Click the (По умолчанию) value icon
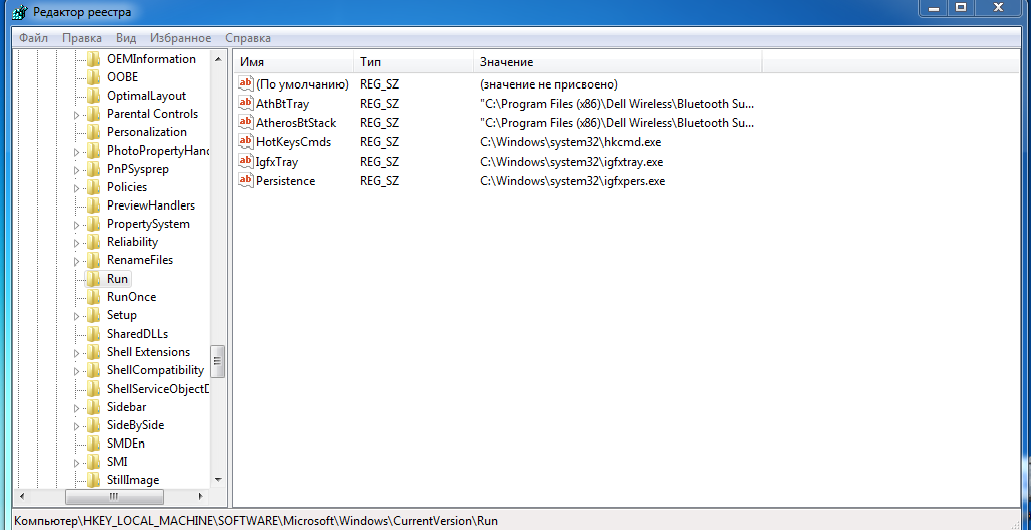1031x530 pixels. click(245, 84)
